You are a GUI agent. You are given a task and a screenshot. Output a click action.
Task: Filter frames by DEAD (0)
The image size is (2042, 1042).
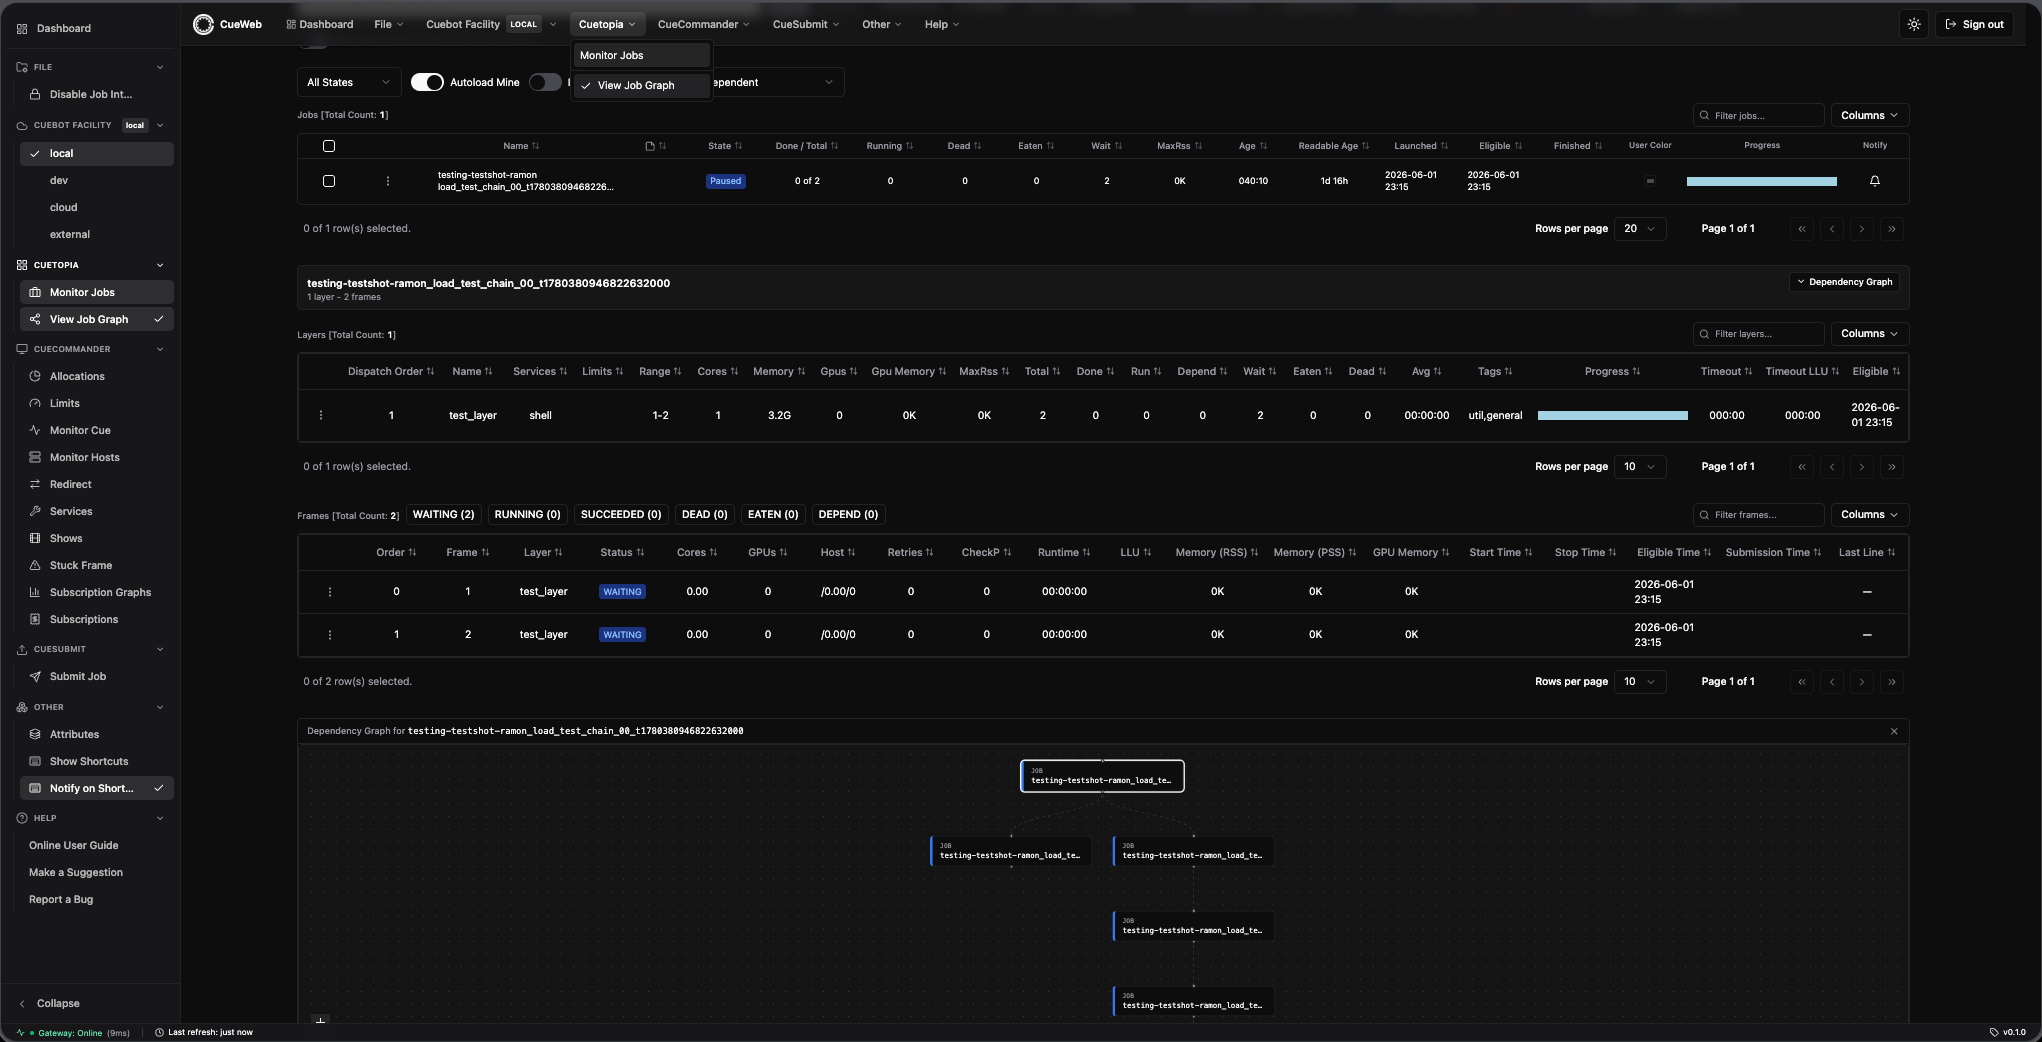coord(704,514)
